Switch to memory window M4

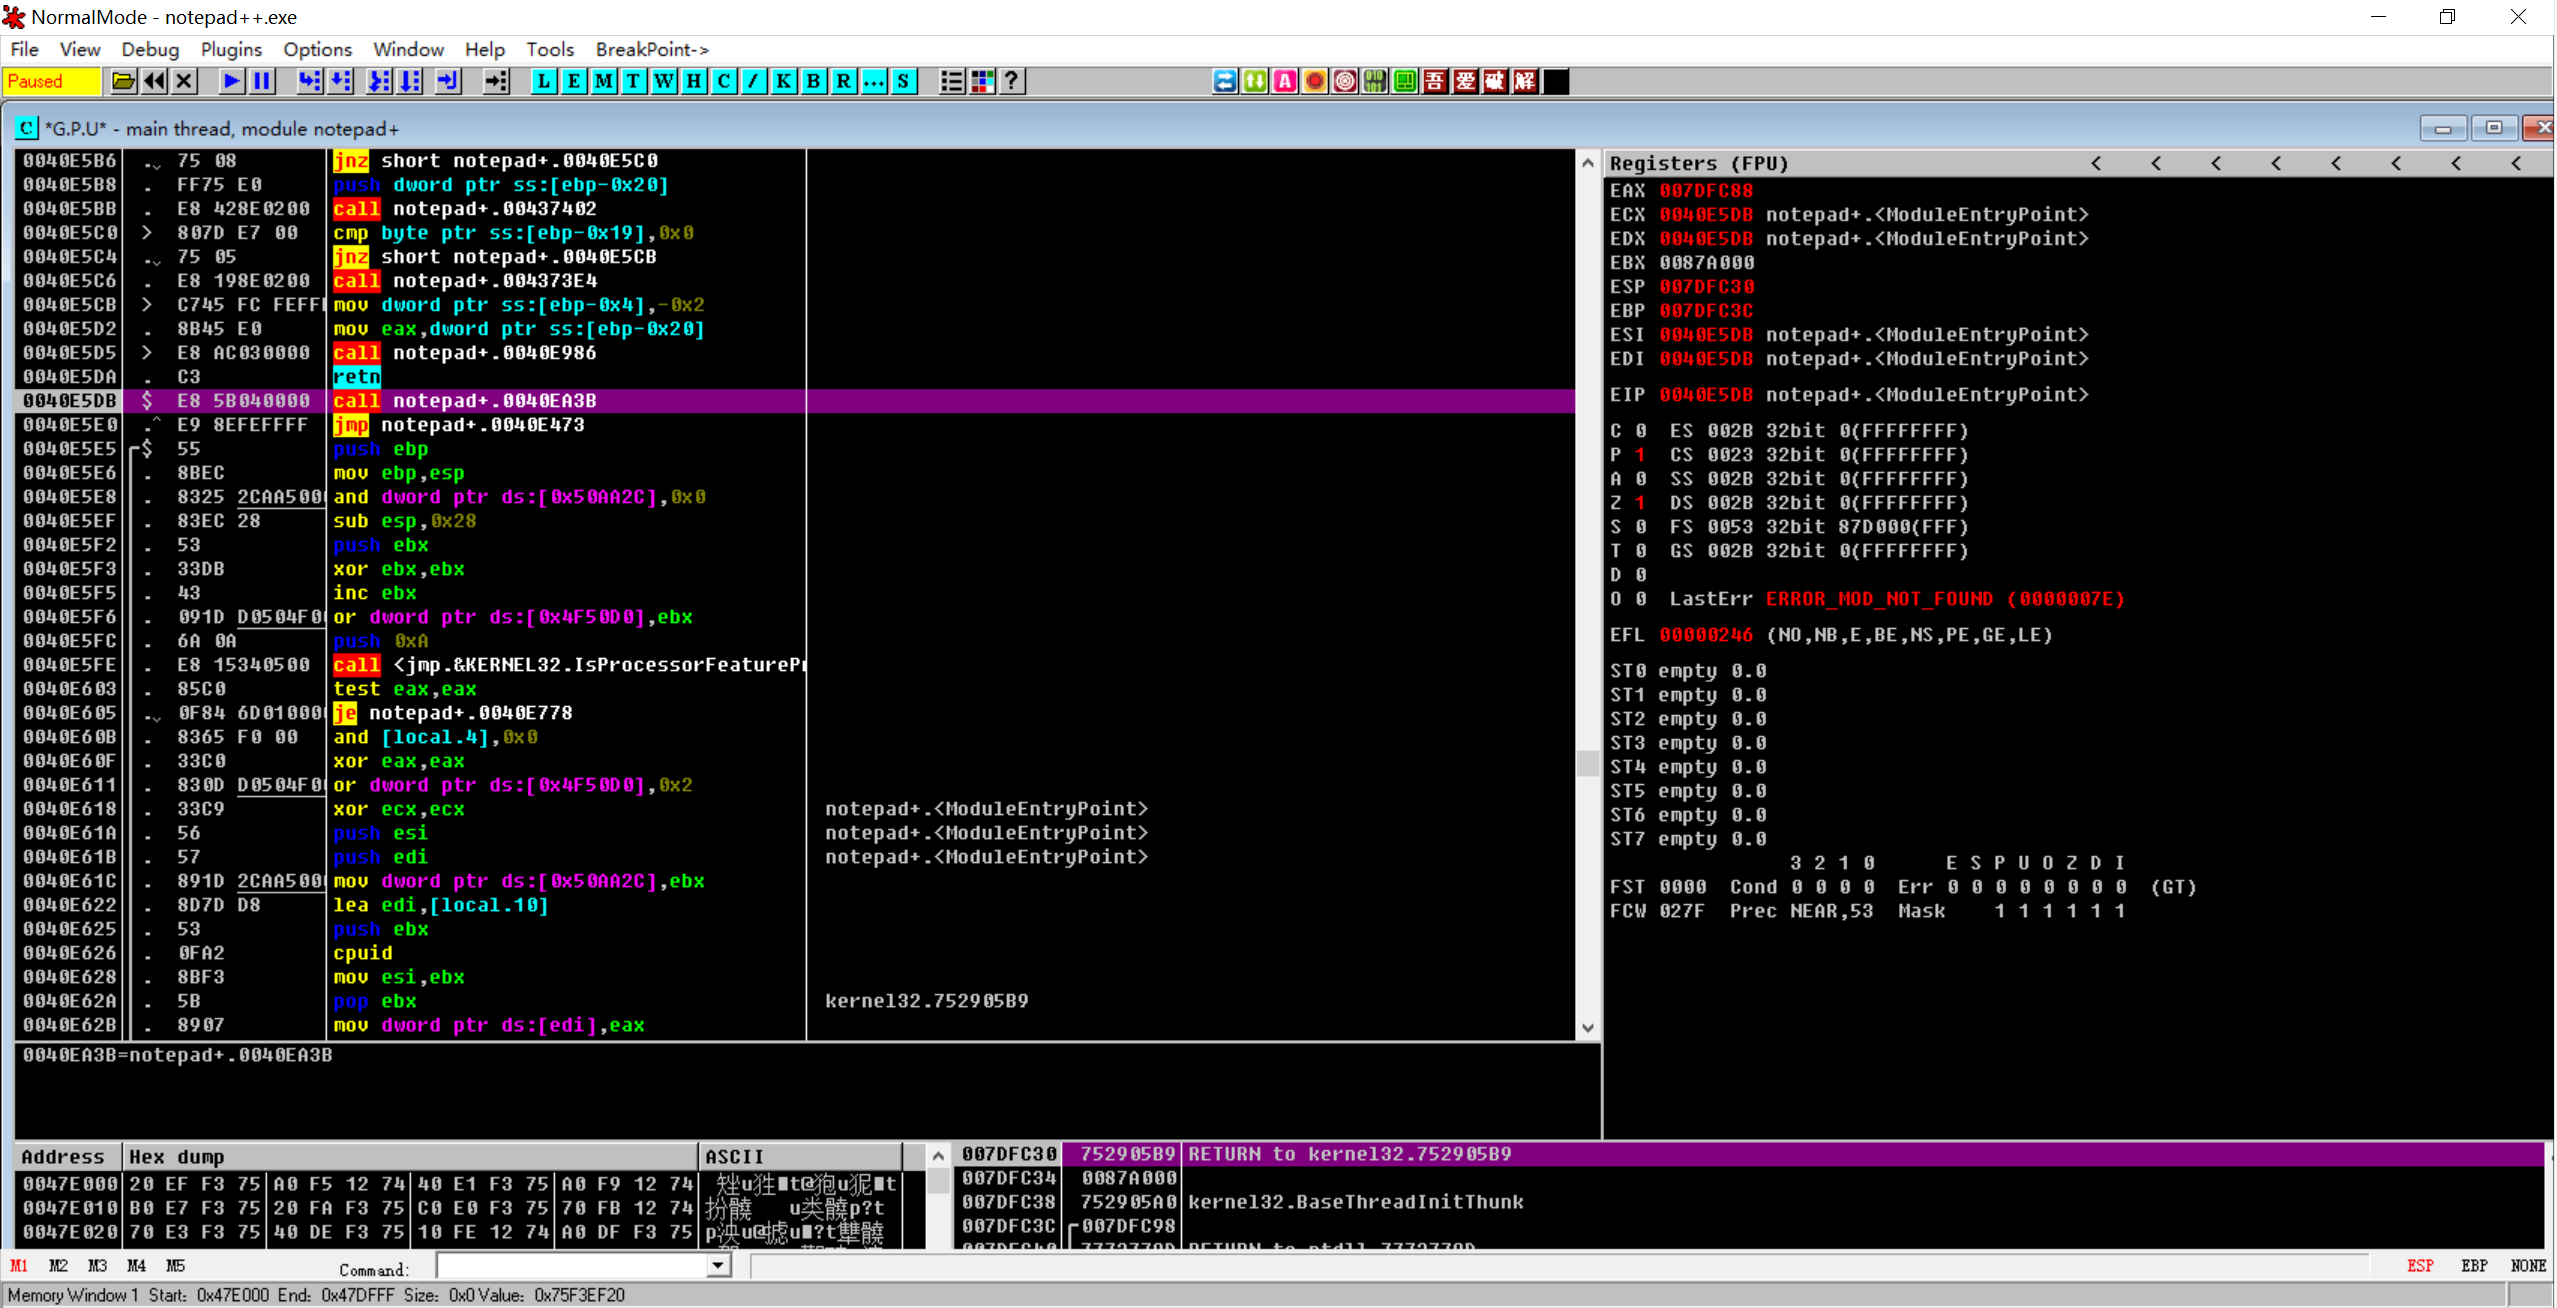[x=136, y=1266]
